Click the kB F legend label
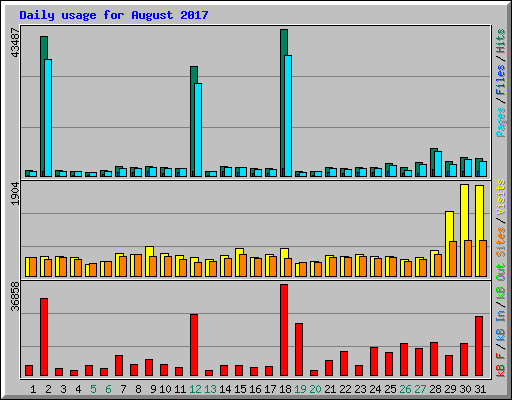The height and width of the screenshot is (400, 512). pos(501,365)
